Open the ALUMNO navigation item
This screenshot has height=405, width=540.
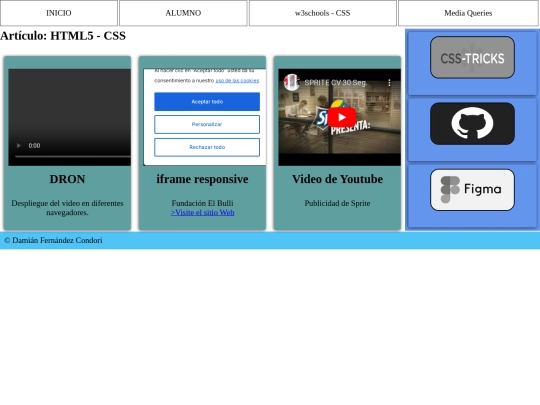click(x=183, y=13)
